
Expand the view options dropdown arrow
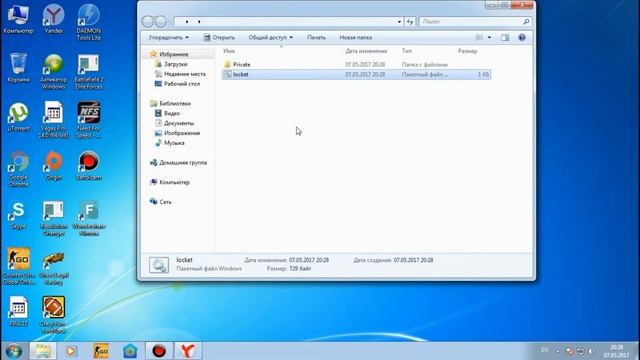click(489, 38)
